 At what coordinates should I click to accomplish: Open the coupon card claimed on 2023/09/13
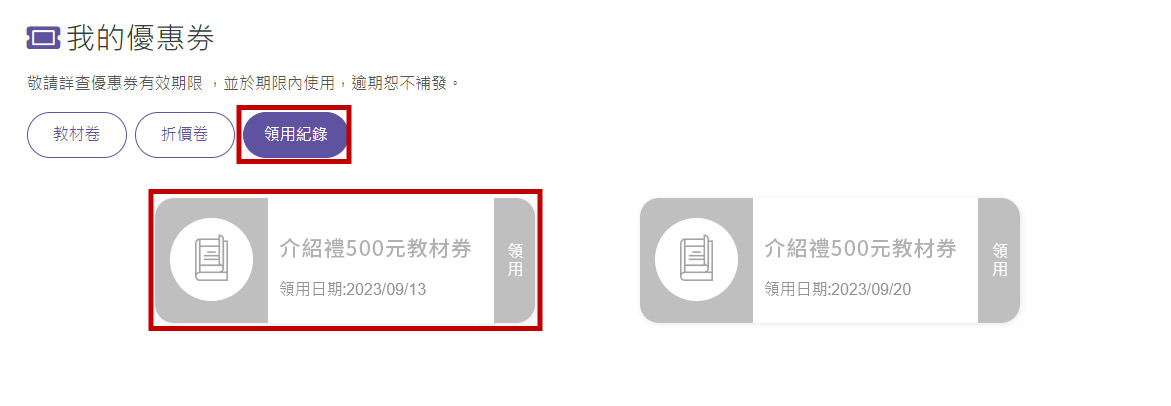345,260
